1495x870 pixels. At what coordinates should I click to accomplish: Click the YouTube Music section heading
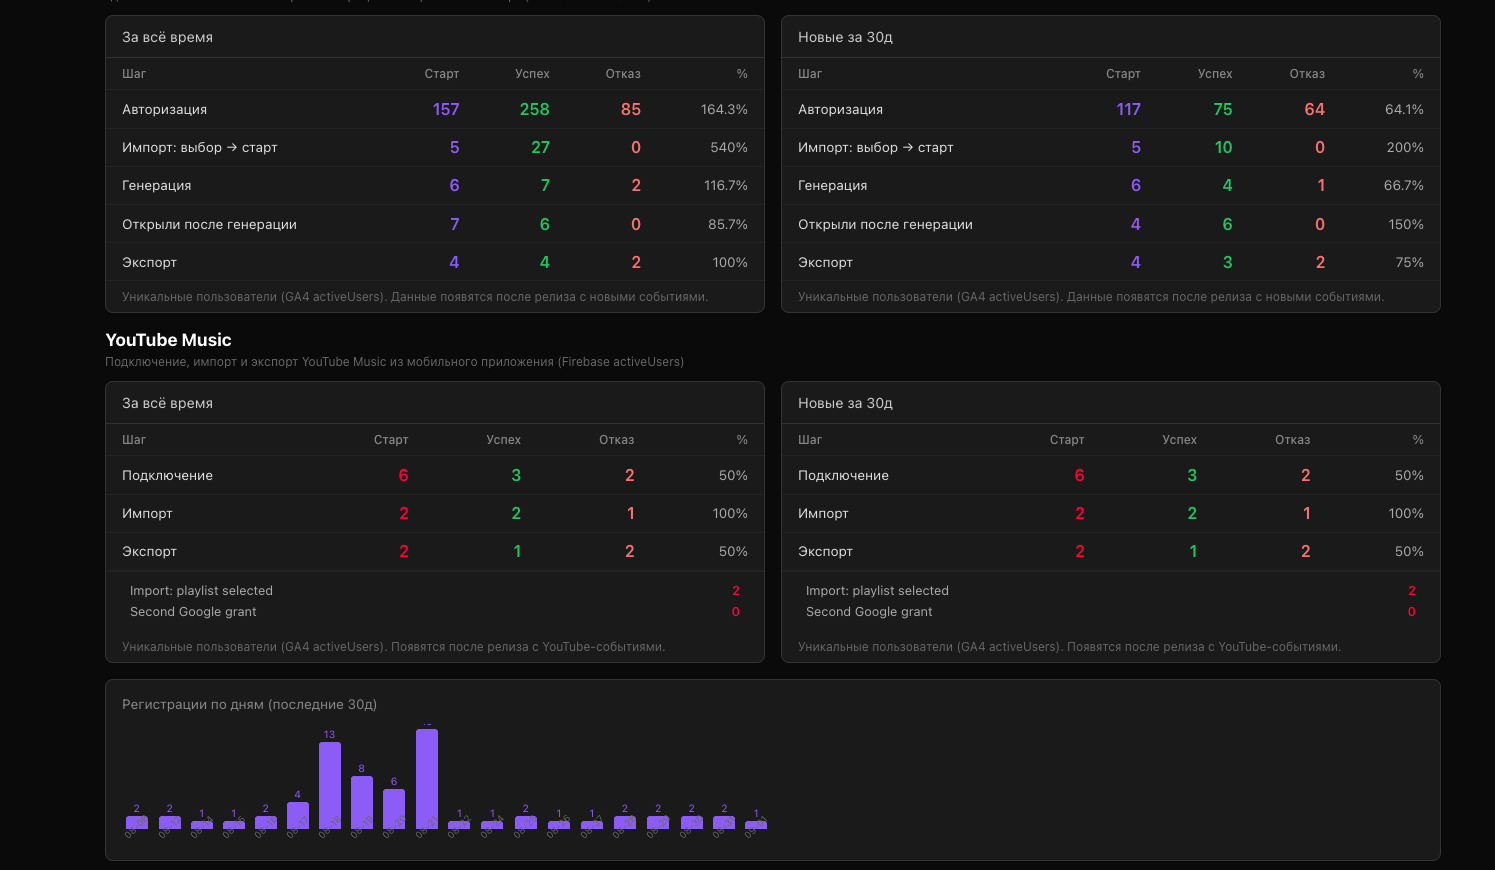[168, 340]
